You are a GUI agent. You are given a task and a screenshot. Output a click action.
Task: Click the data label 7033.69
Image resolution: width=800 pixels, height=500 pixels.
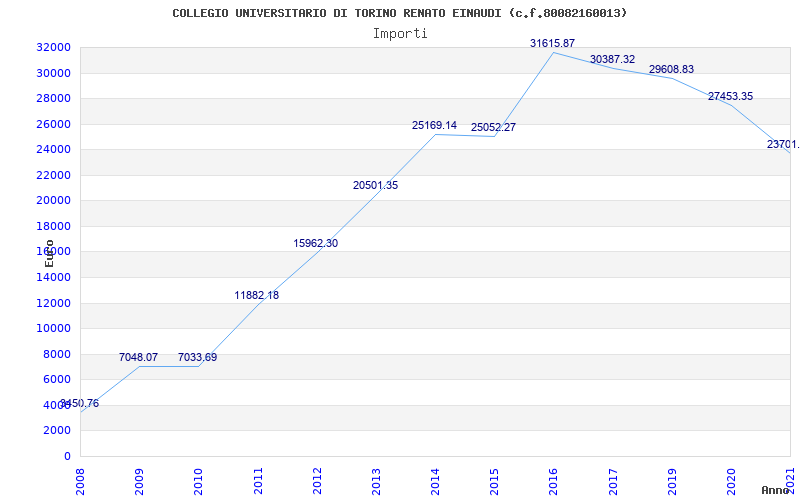click(197, 357)
